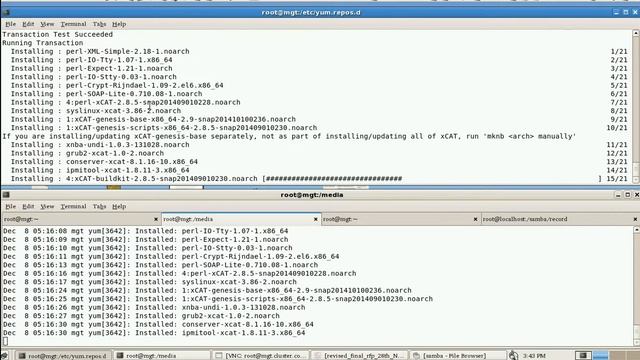Switch to the first workspace in the pager

point(583,356)
